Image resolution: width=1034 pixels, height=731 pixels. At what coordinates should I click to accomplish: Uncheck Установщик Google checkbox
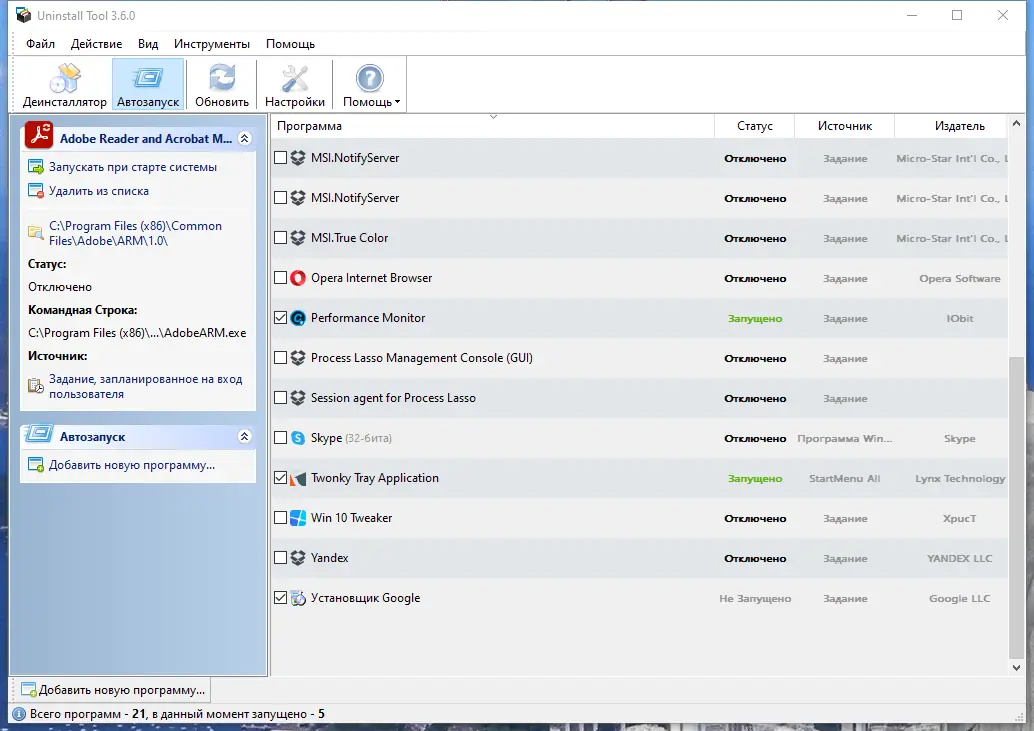click(x=280, y=598)
